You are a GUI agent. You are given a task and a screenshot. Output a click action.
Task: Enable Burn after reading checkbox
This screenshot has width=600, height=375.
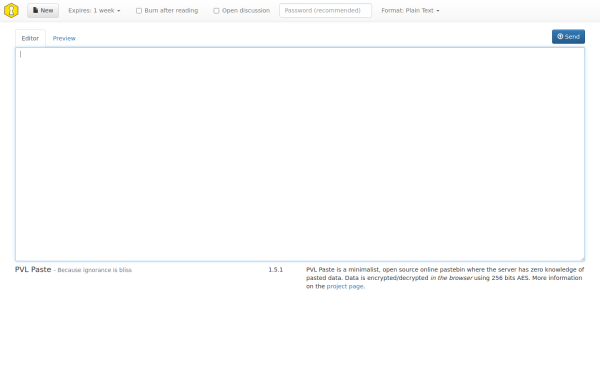click(x=139, y=11)
